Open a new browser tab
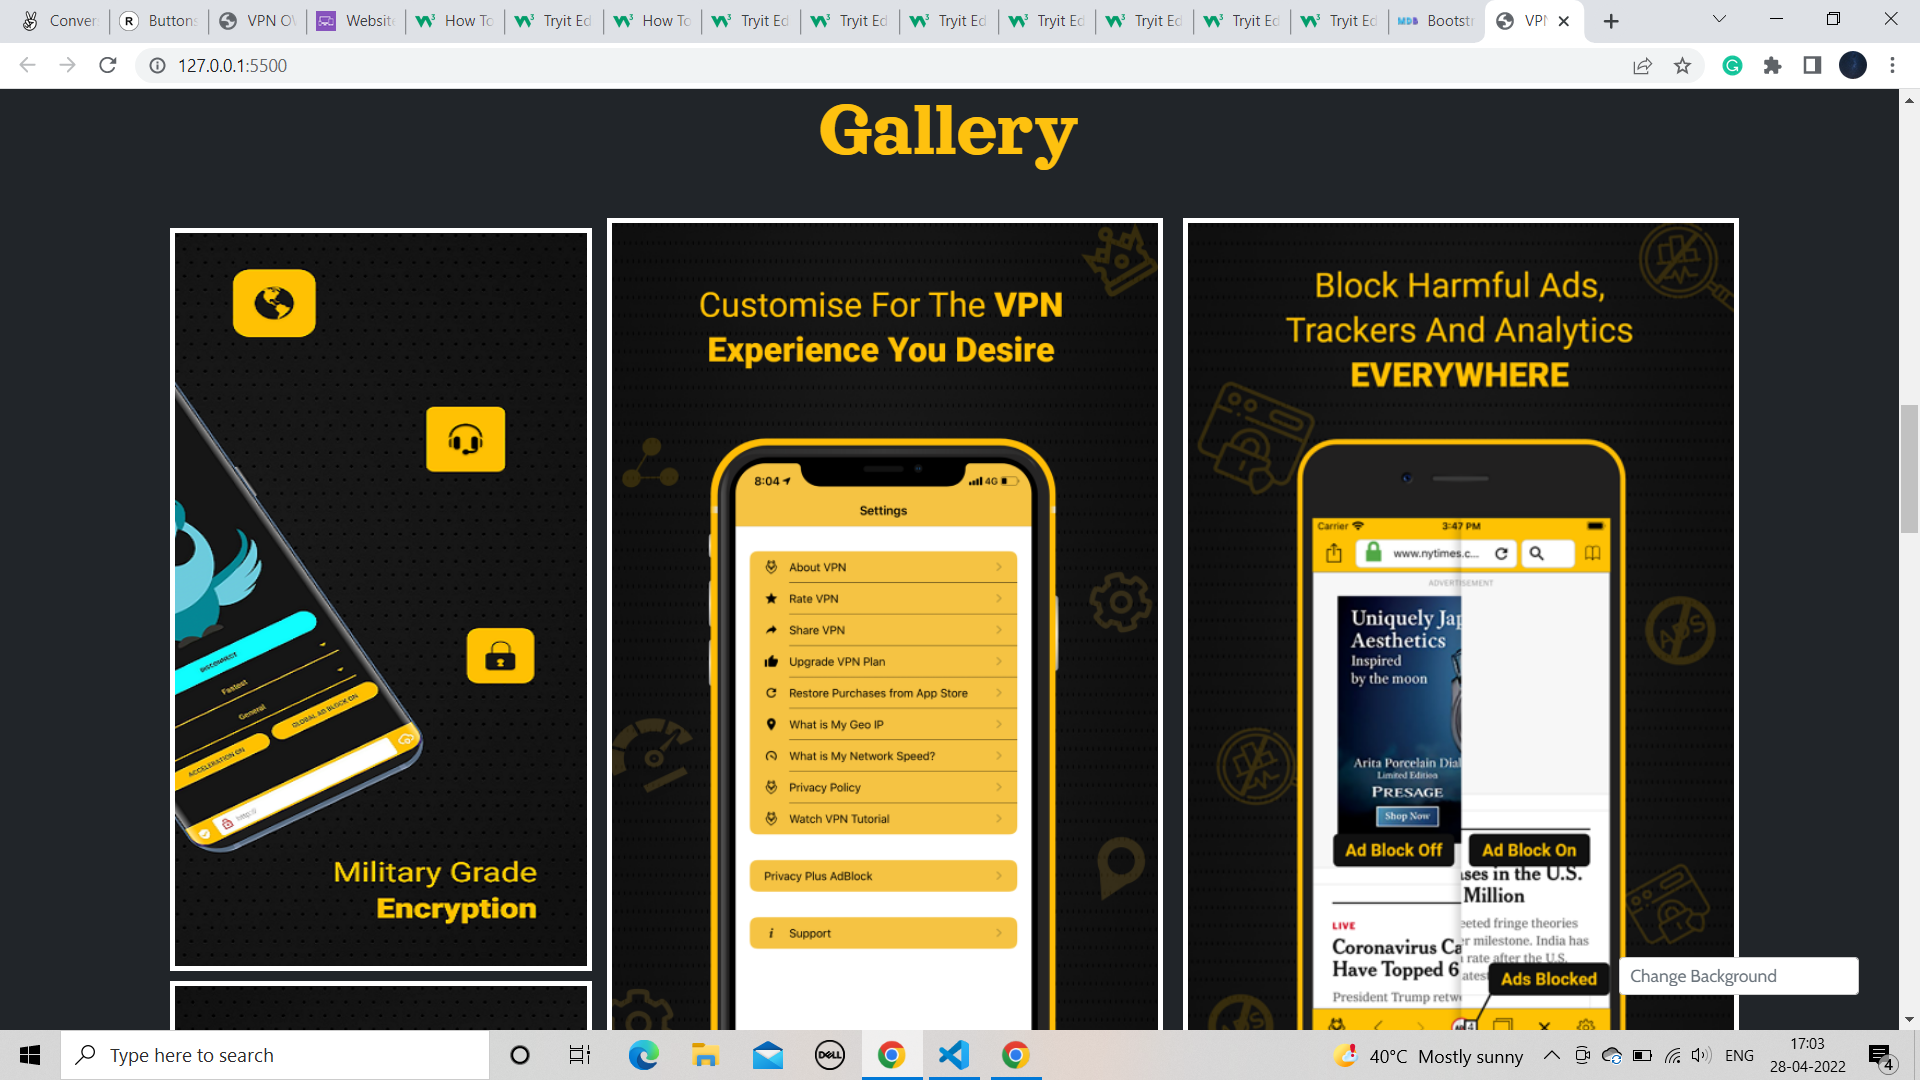 pos(1610,21)
